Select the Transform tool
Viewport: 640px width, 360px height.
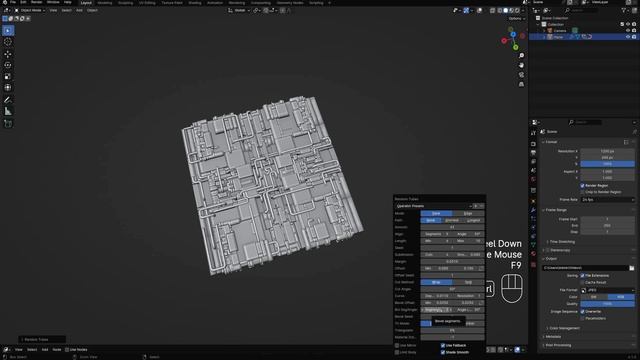pos(8,87)
